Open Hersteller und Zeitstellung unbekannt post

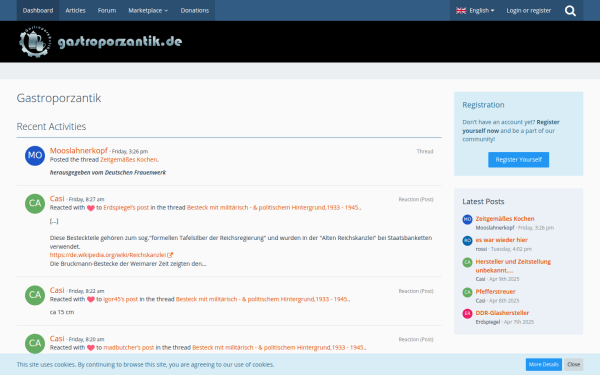click(x=513, y=266)
